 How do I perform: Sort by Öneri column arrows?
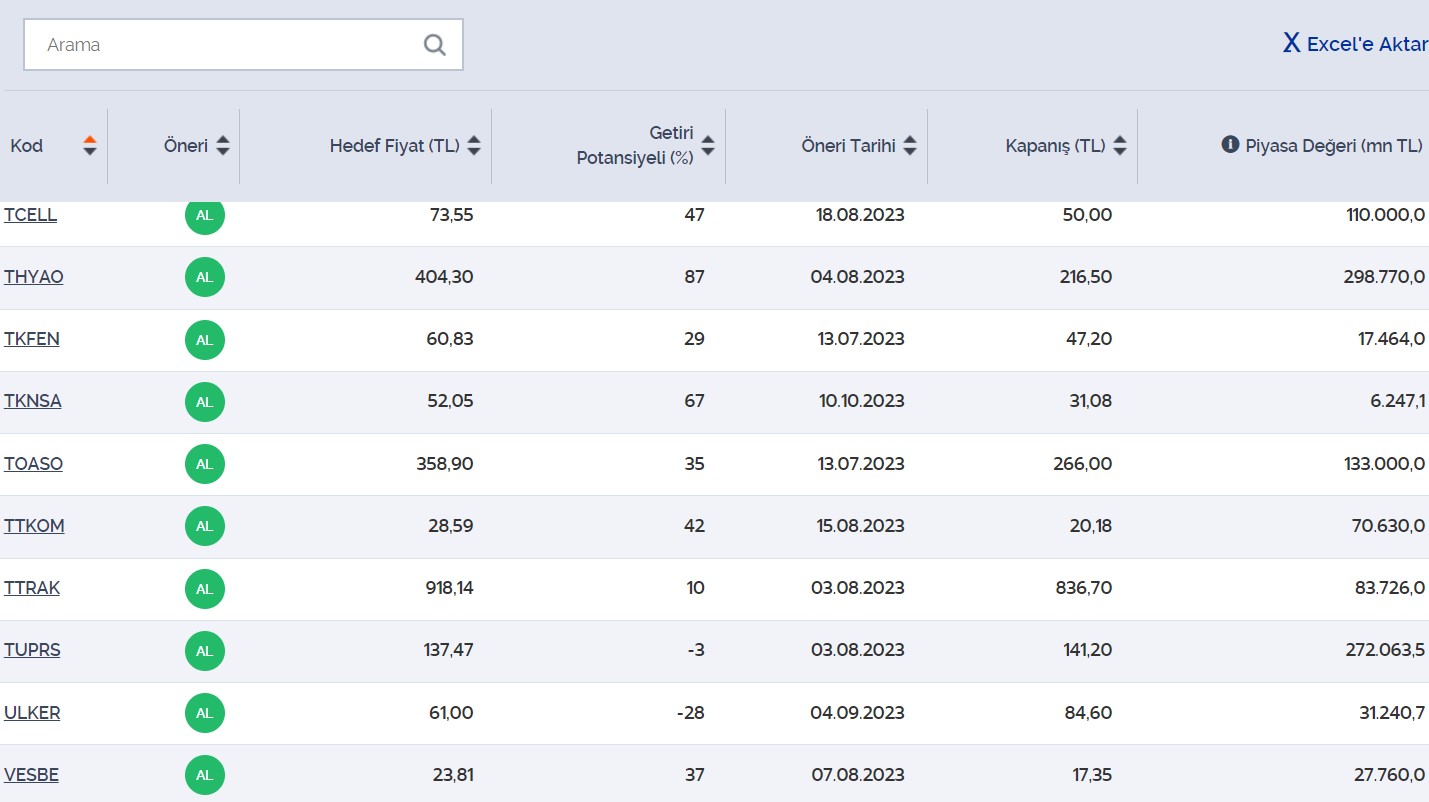pos(222,146)
